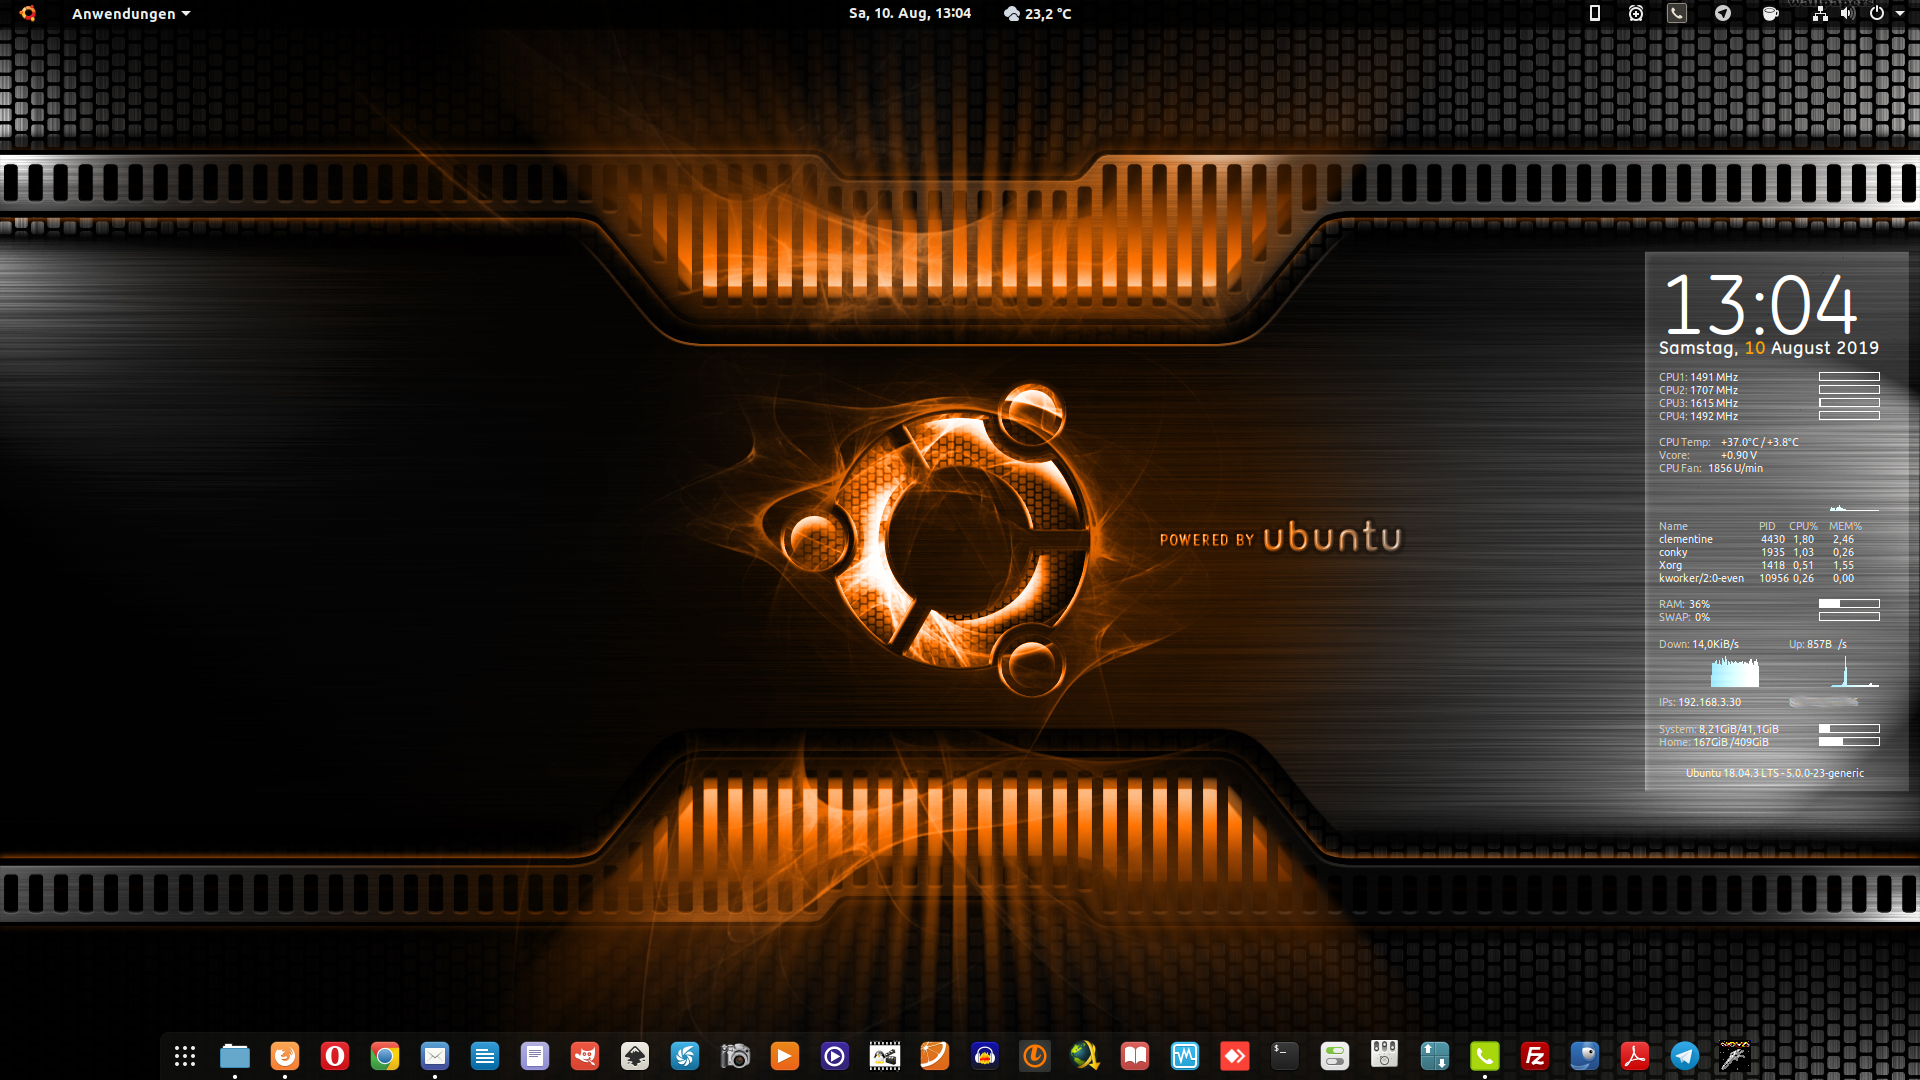Open the Caffeine coffee cup indicator
This screenshot has height=1080, width=1920.
1770,14
